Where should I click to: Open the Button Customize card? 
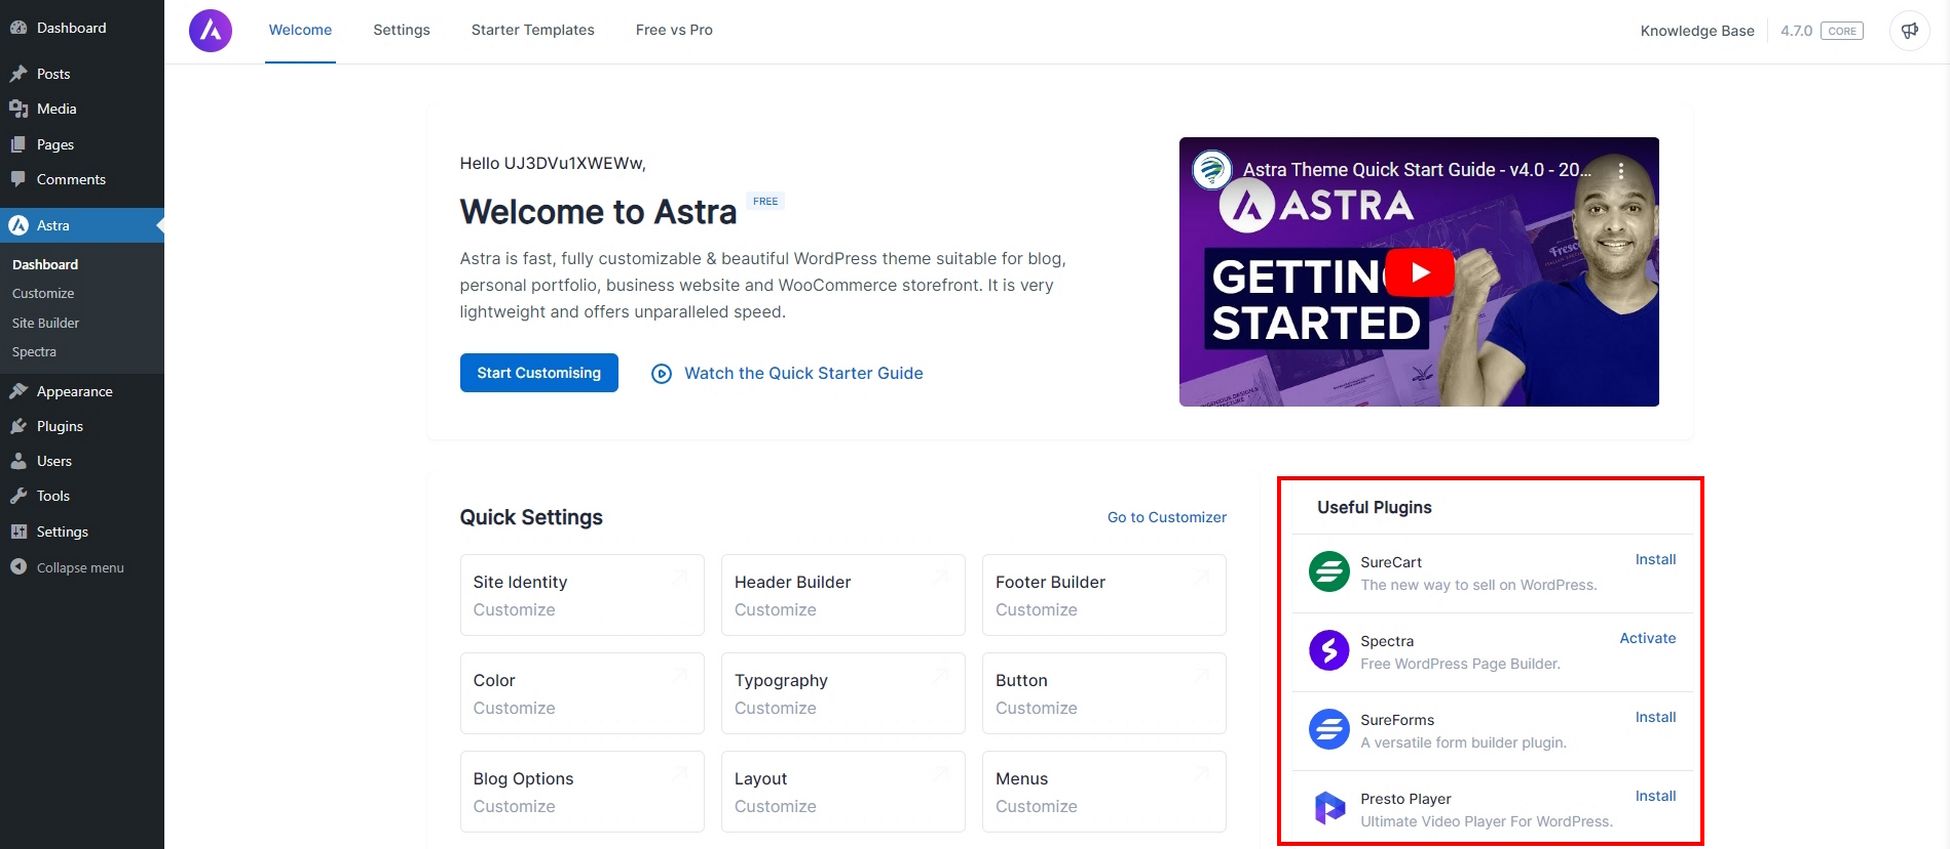coord(1104,693)
